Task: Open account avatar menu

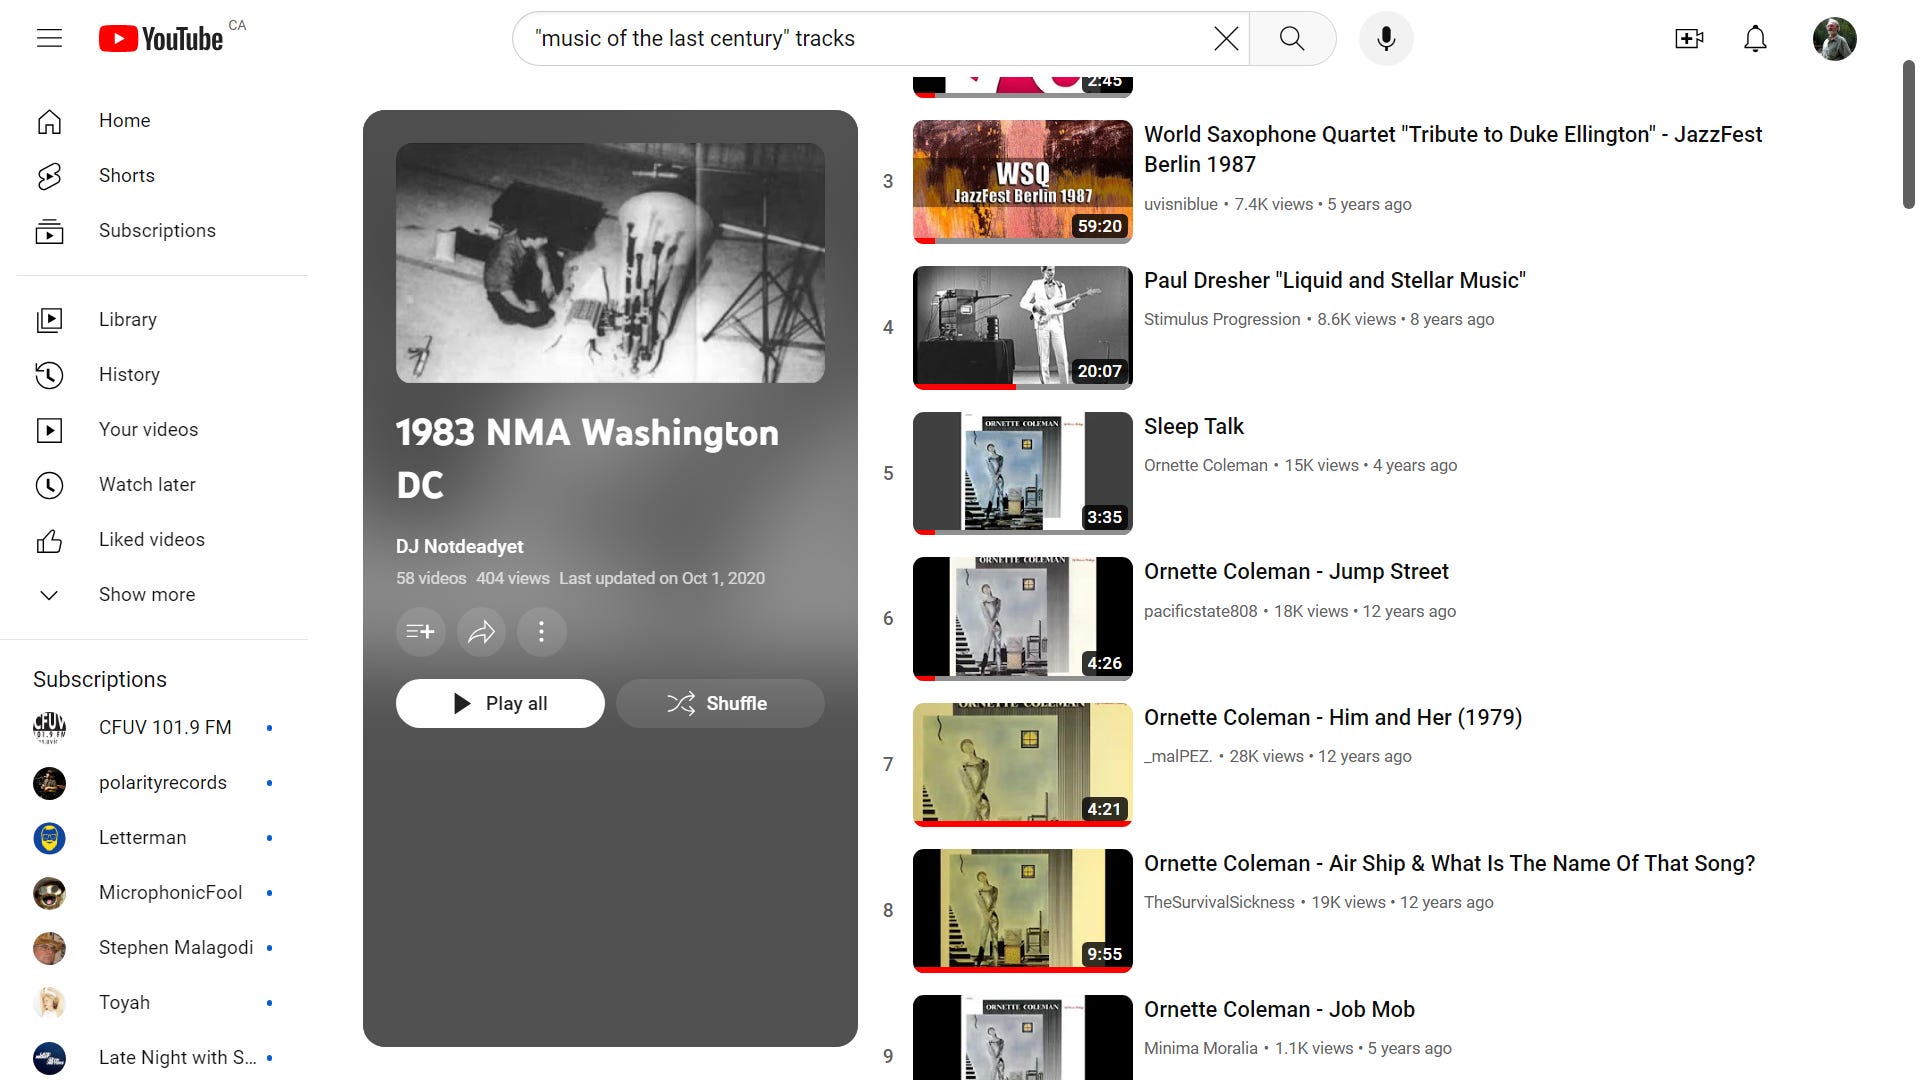Action: tap(1834, 38)
